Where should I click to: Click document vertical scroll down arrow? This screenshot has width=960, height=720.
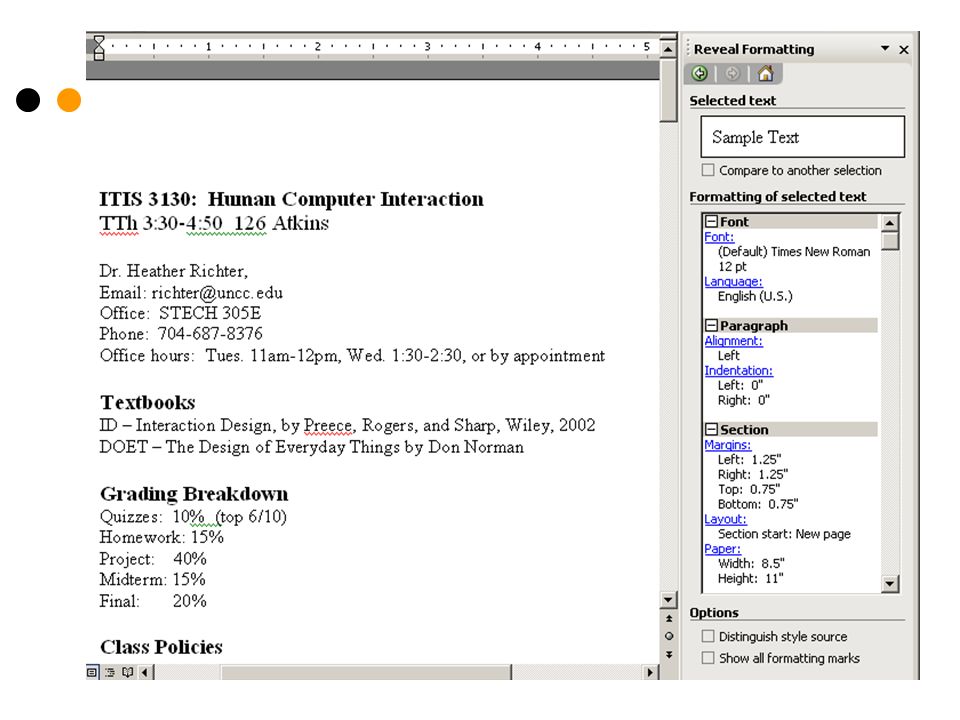coord(668,600)
